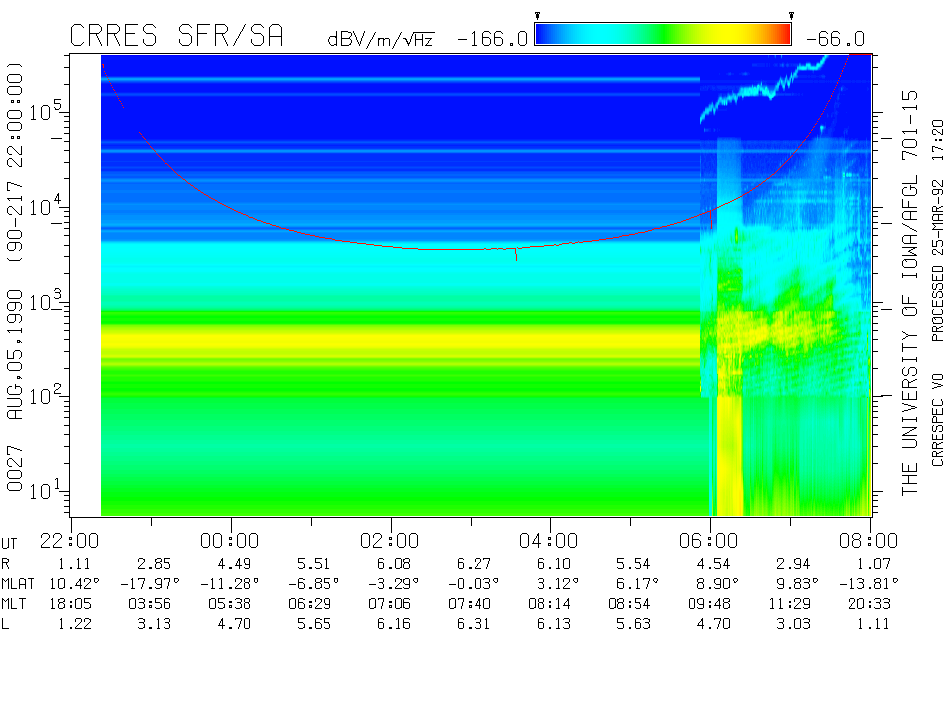This screenshot has width=945, height=720.
Task: Click the 10^3 frequency axis label
Action: pyautogui.click(x=43, y=301)
